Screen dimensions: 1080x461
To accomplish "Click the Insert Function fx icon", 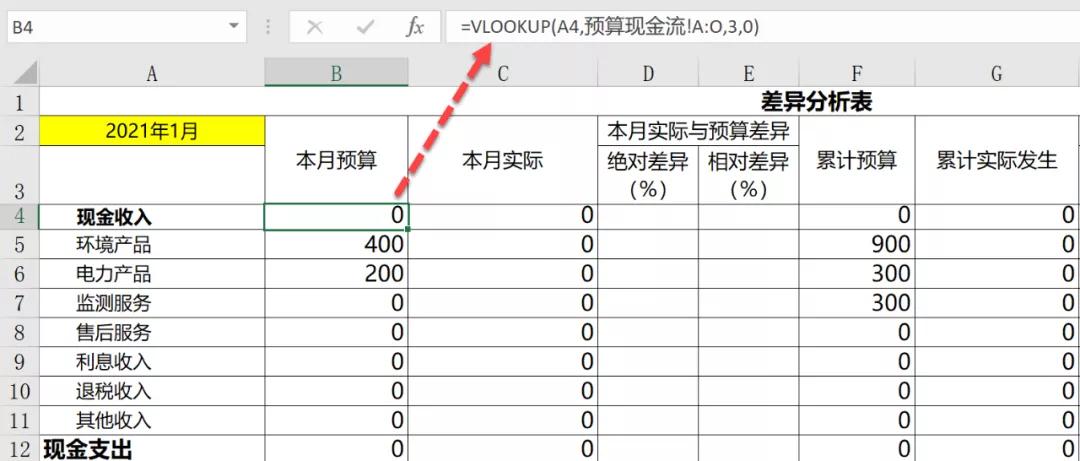I will (415, 27).
